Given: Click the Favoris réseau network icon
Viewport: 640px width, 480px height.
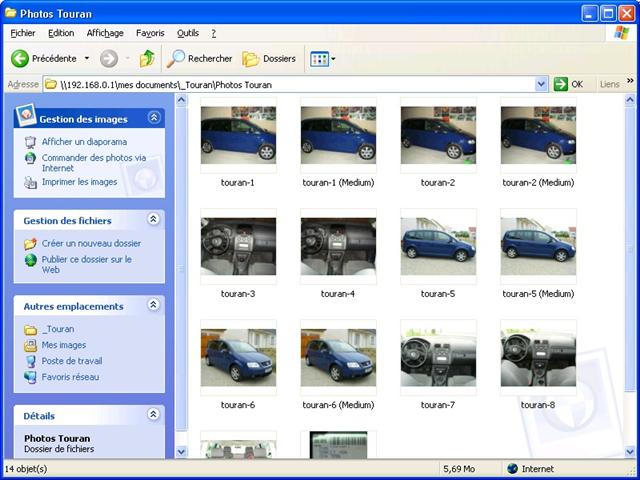Looking at the screenshot, I should click(30, 377).
